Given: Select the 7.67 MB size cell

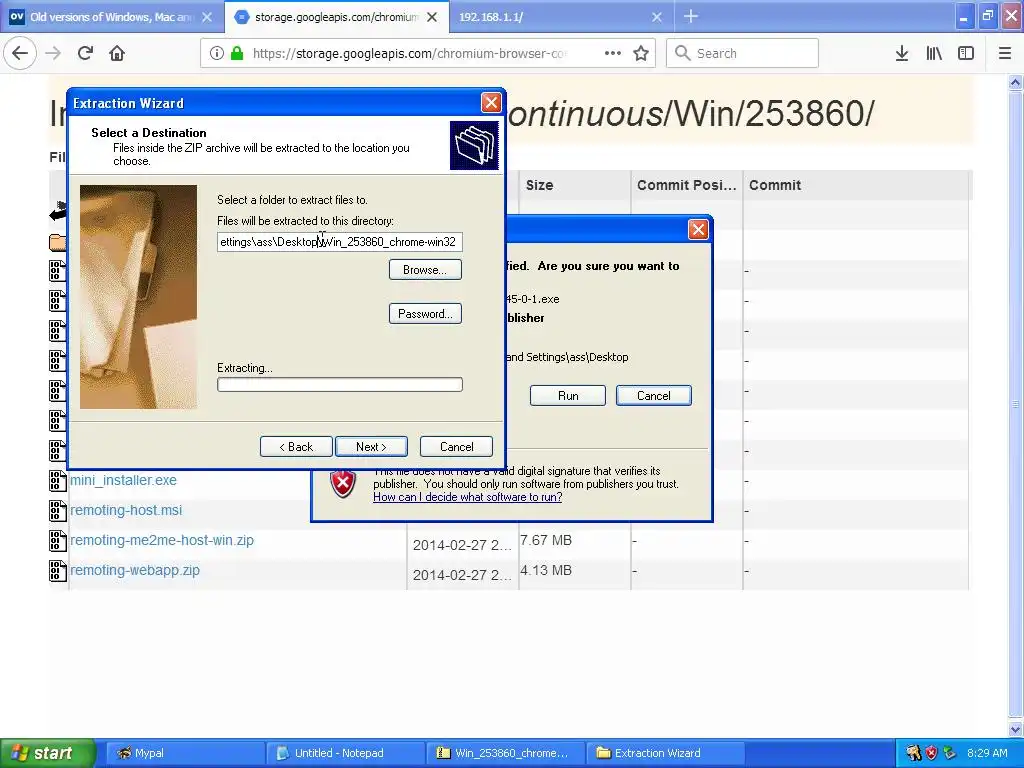Looking at the screenshot, I should point(546,540).
